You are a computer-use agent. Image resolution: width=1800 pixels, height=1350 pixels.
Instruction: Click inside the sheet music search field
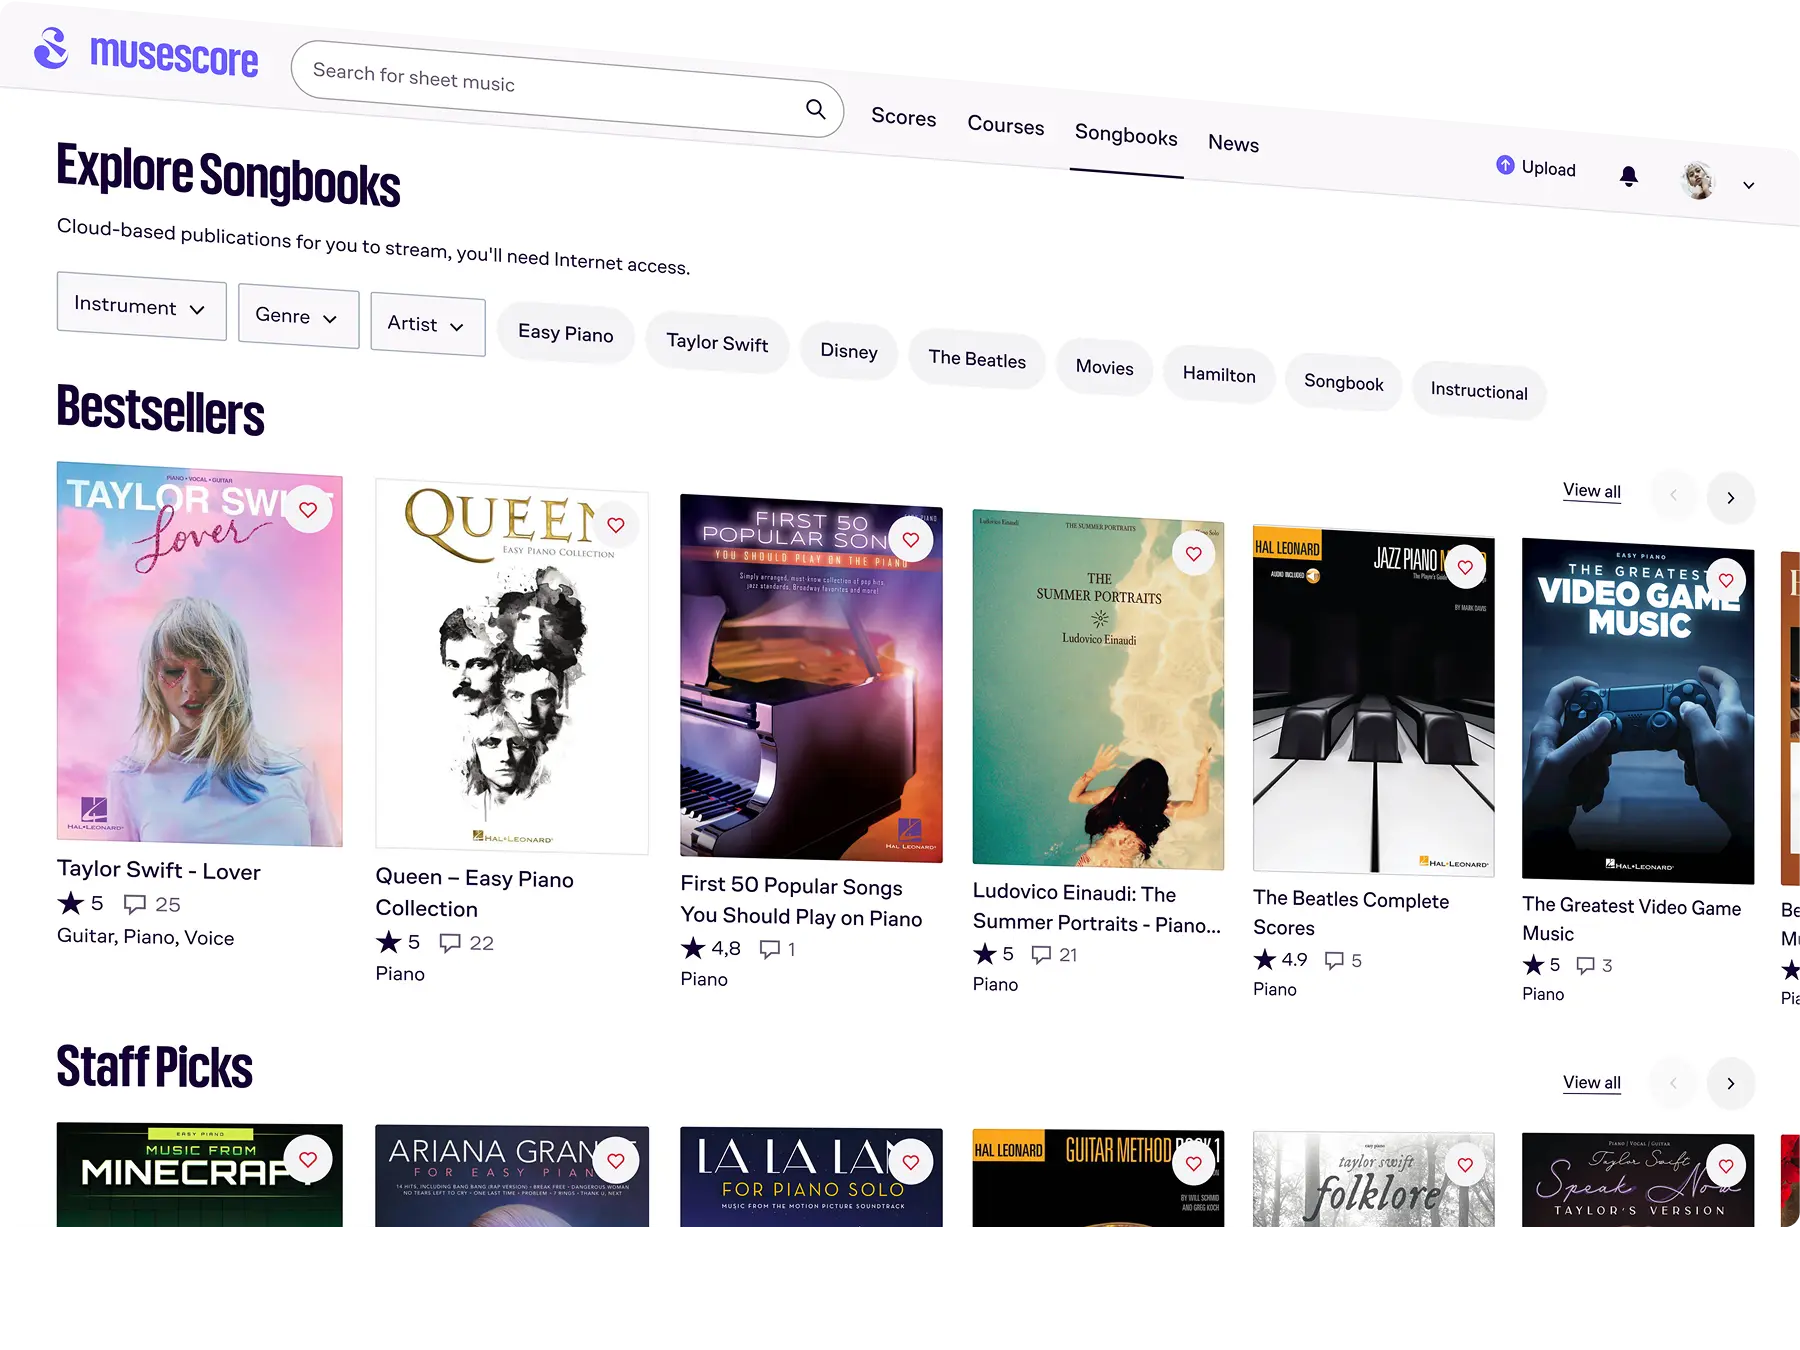point(500,80)
